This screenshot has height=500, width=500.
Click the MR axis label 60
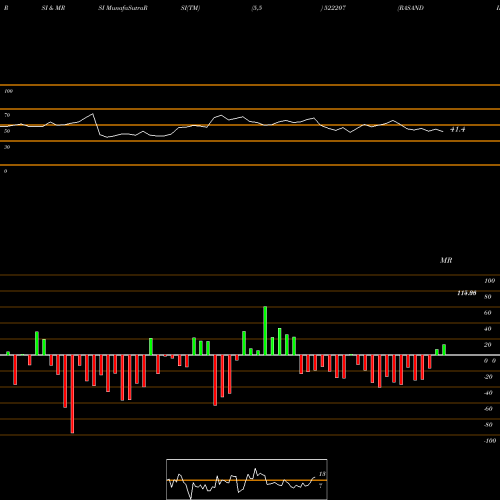pos(488,313)
